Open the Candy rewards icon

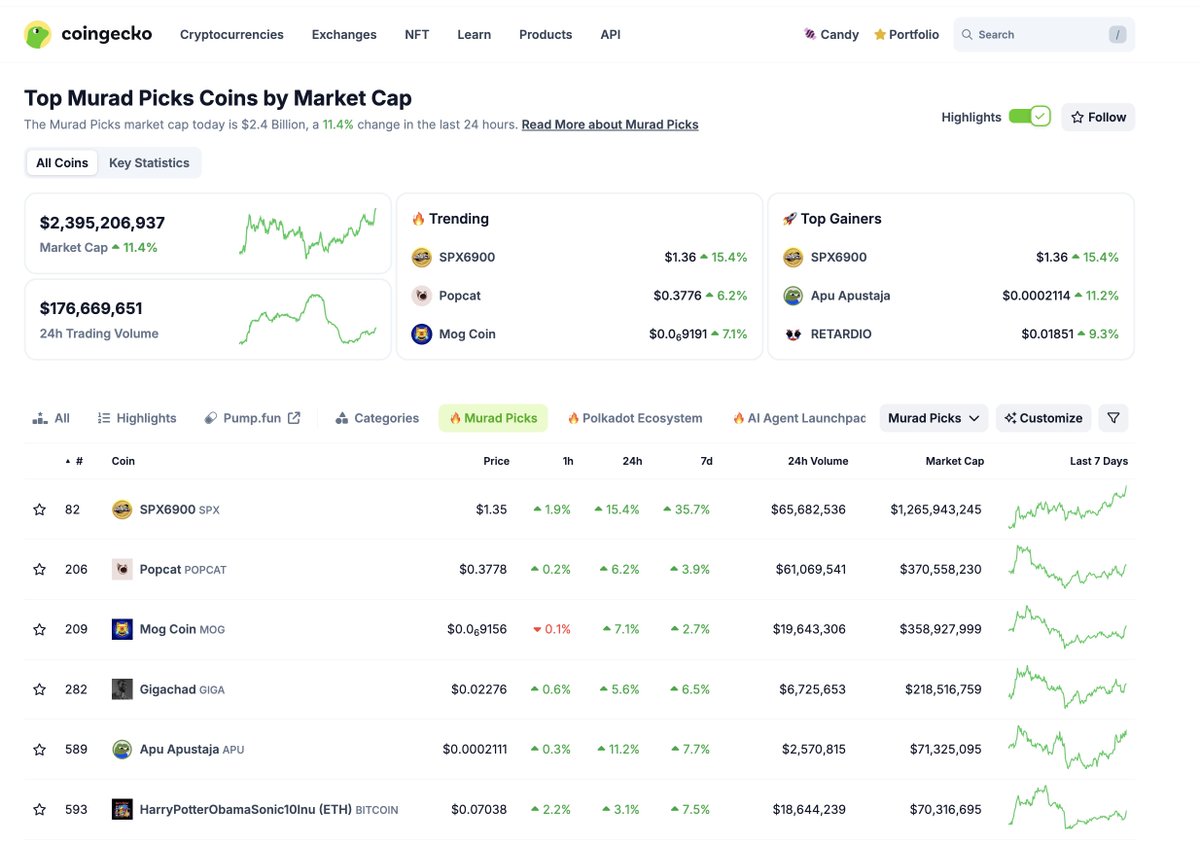tap(808, 33)
